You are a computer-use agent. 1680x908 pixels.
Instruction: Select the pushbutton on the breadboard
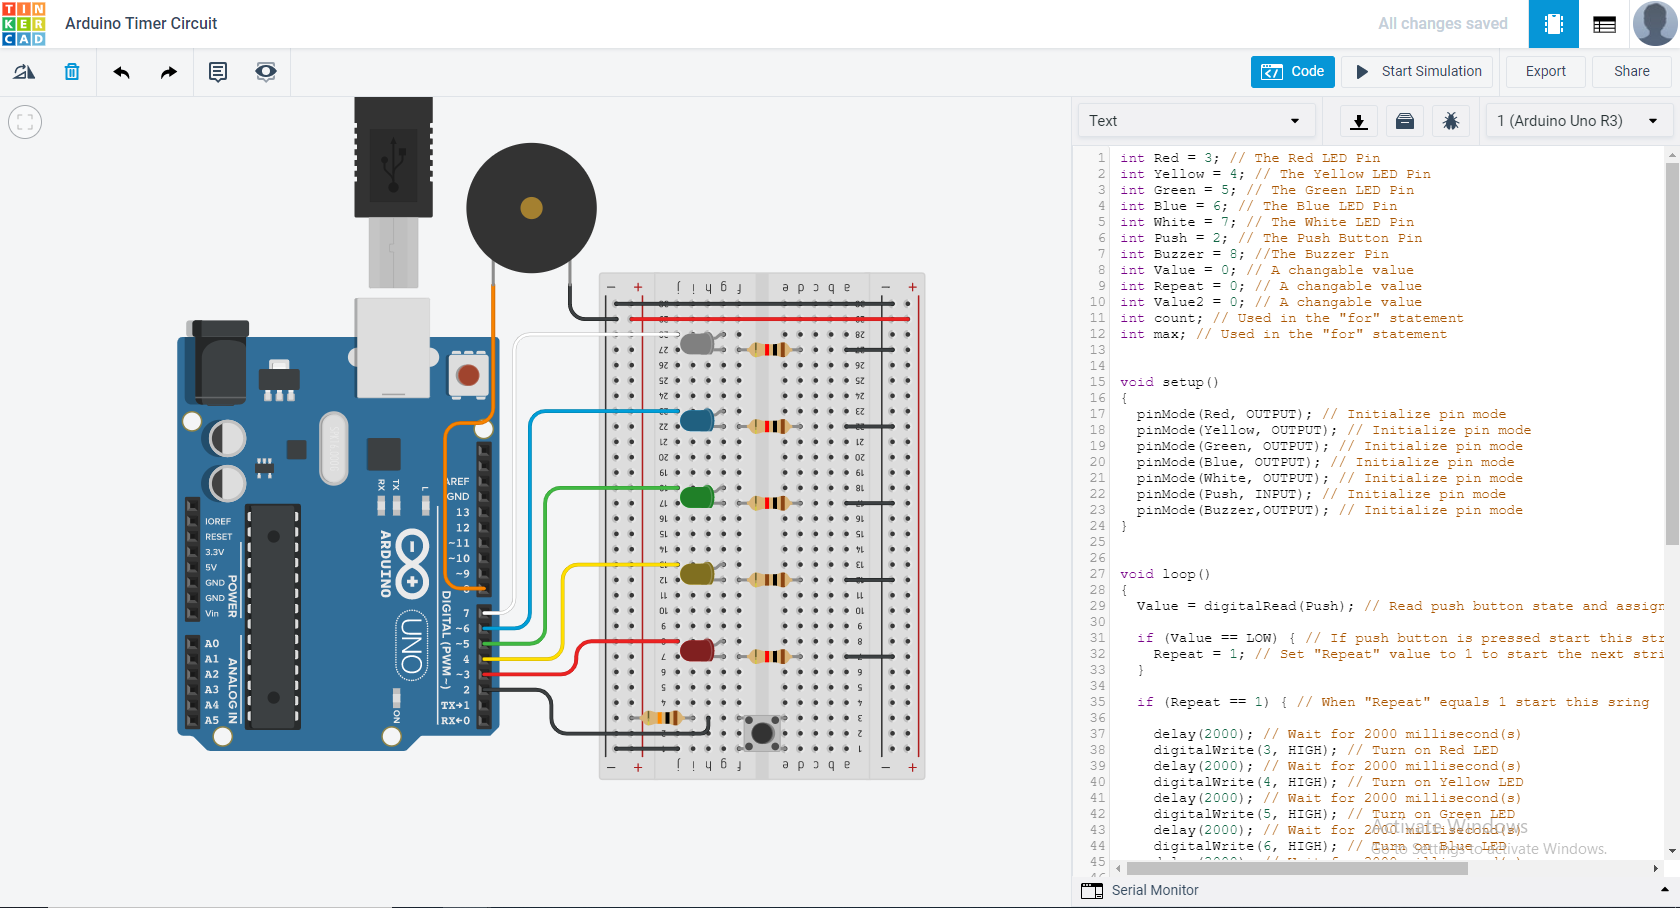pos(762,733)
